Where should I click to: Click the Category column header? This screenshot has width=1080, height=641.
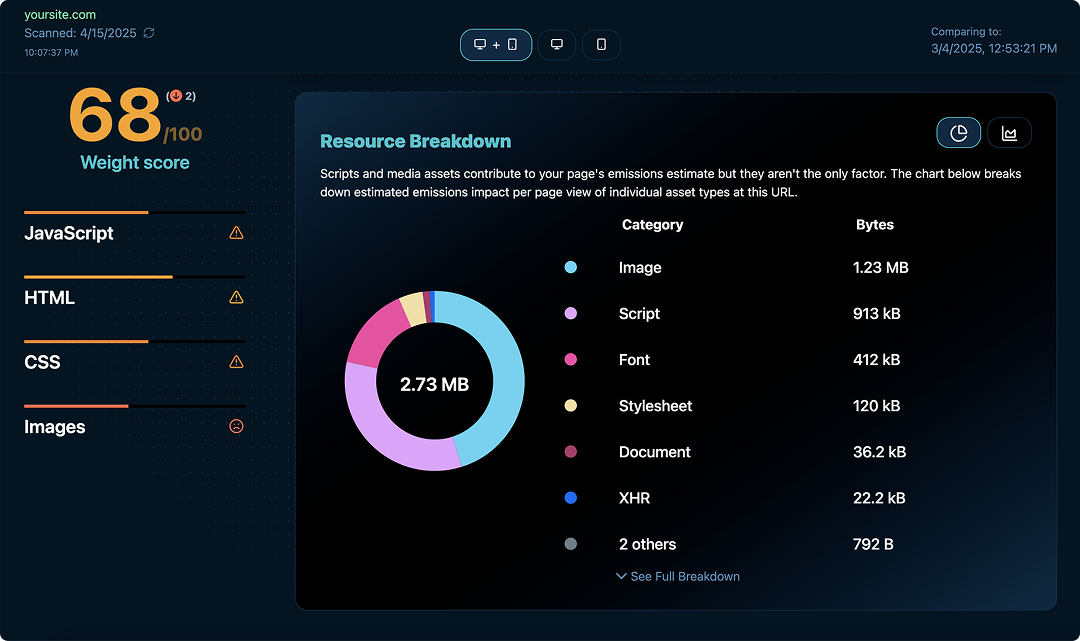[x=652, y=224]
